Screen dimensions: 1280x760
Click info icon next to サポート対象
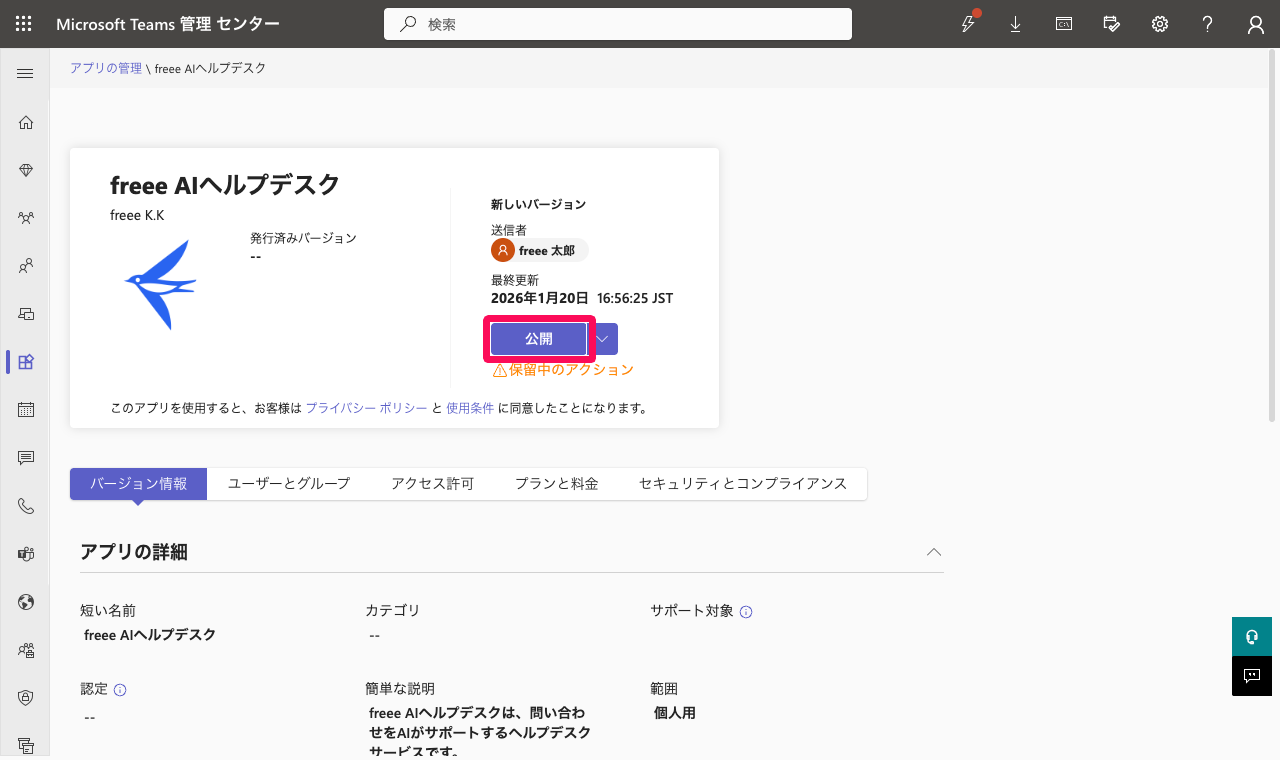746,612
